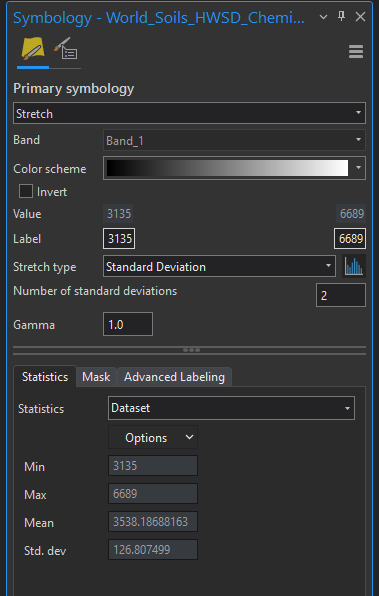Click the Gamma value field
Image resolution: width=379 pixels, height=596 pixels.
point(128,324)
